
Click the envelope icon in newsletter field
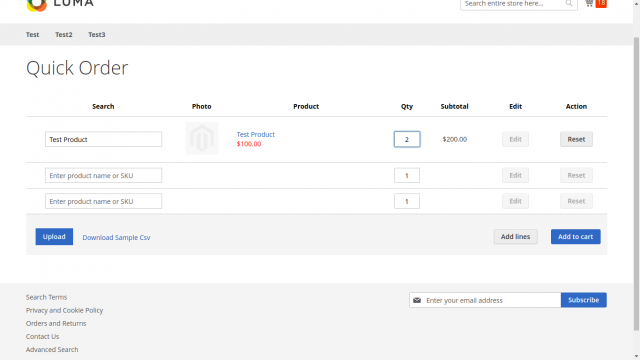click(x=417, y=300)
